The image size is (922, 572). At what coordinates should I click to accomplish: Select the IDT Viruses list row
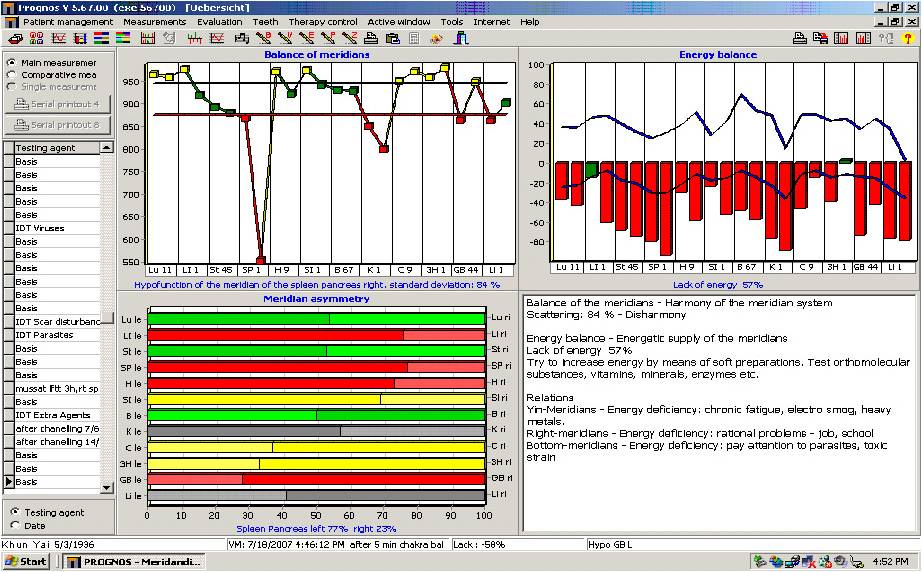tap(57, 228)
